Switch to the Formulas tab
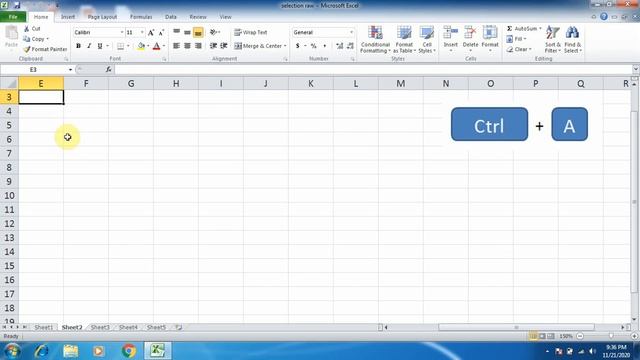640x360 pixels. tap(141, 17)
